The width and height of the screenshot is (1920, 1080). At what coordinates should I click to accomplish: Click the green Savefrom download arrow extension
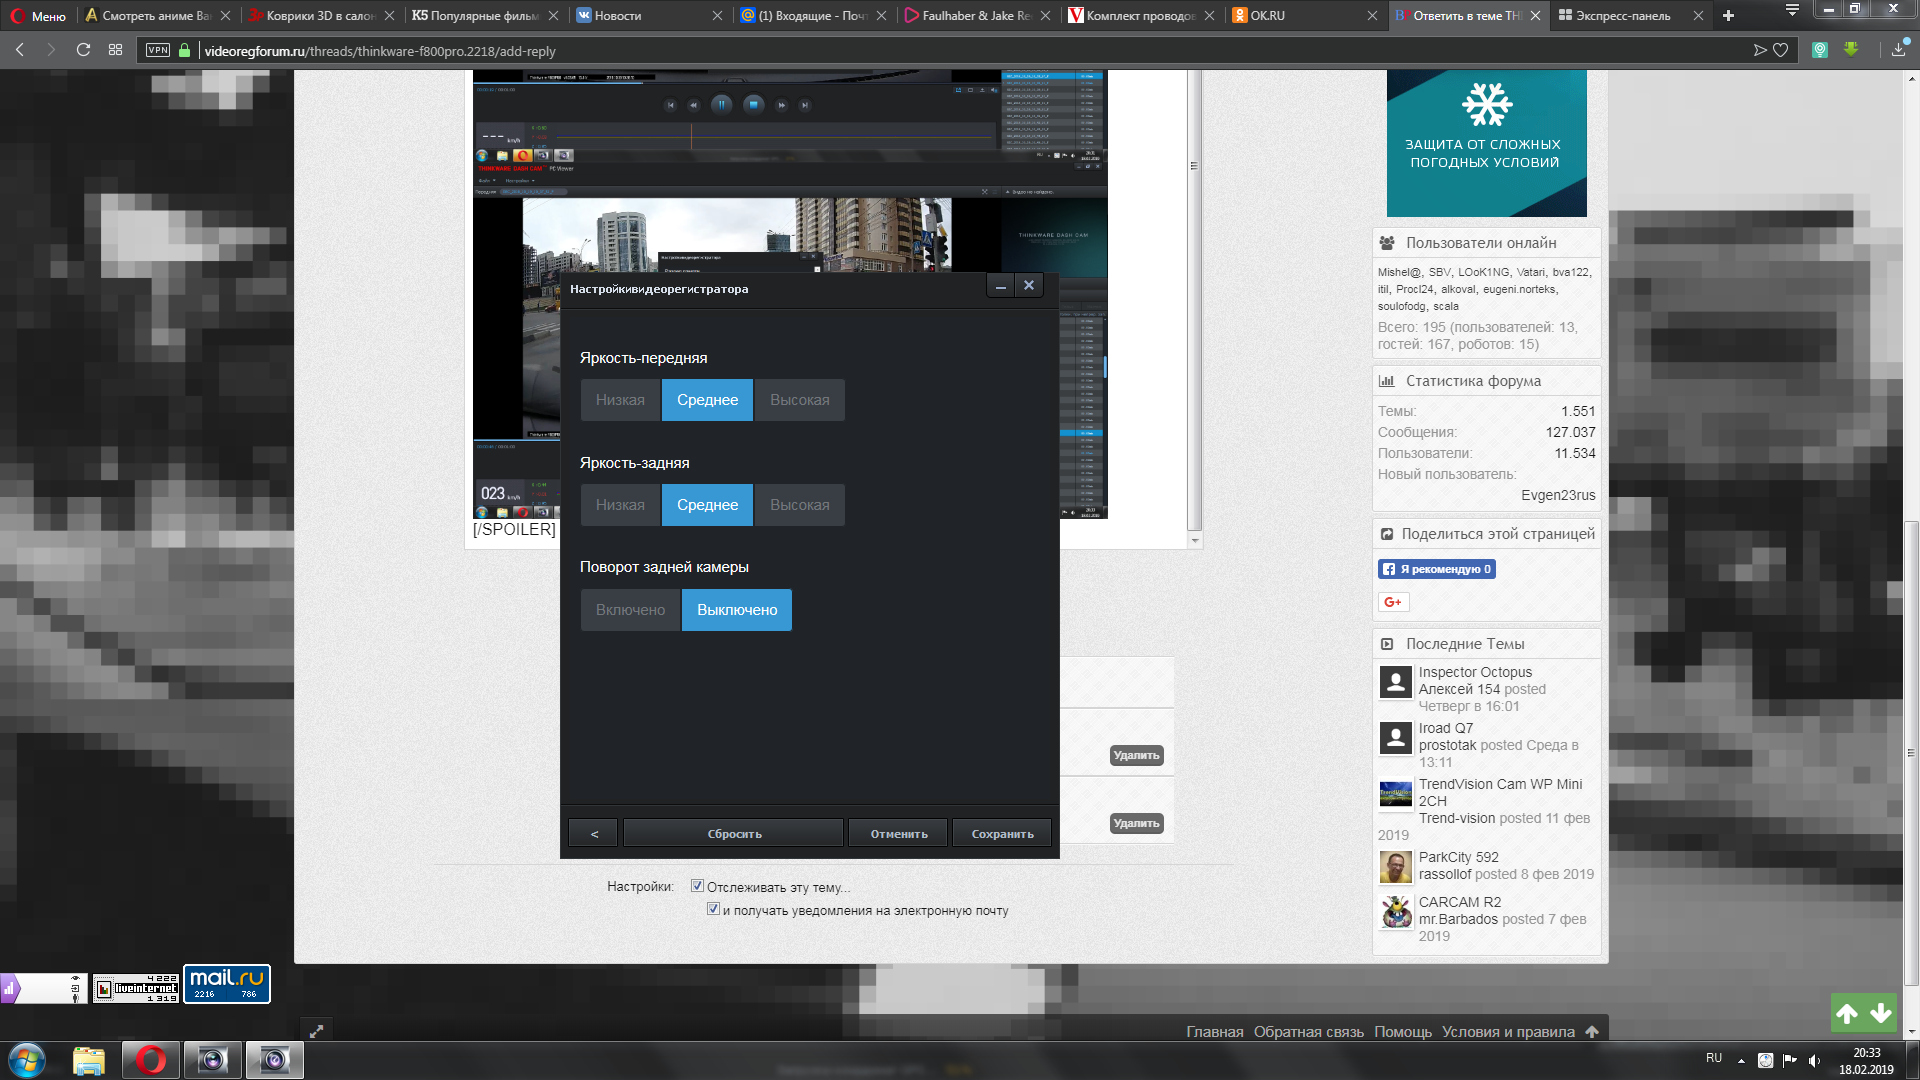coord(1851,50)
